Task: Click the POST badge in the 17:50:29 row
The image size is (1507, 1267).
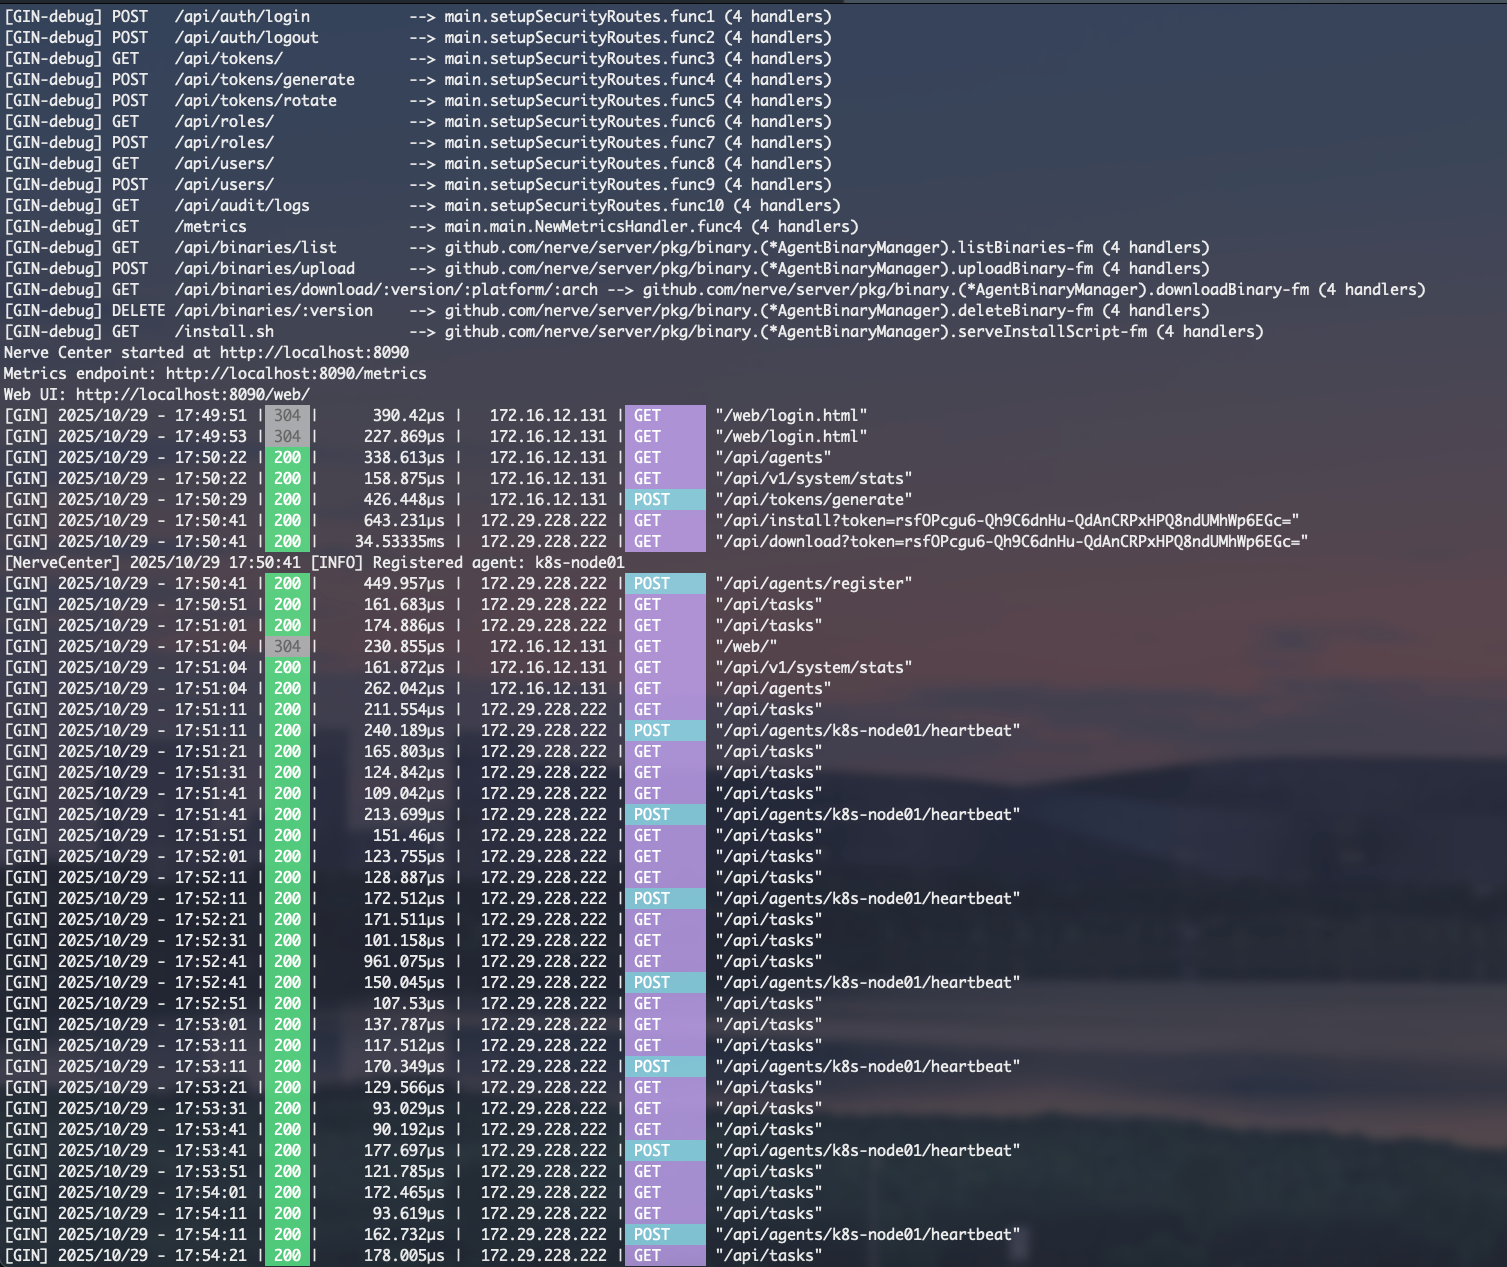Action: [x=665, y=499]
